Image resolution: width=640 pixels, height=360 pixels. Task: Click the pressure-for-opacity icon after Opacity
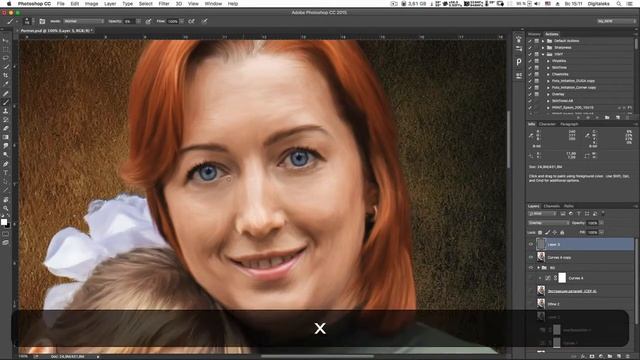(148, 21)
